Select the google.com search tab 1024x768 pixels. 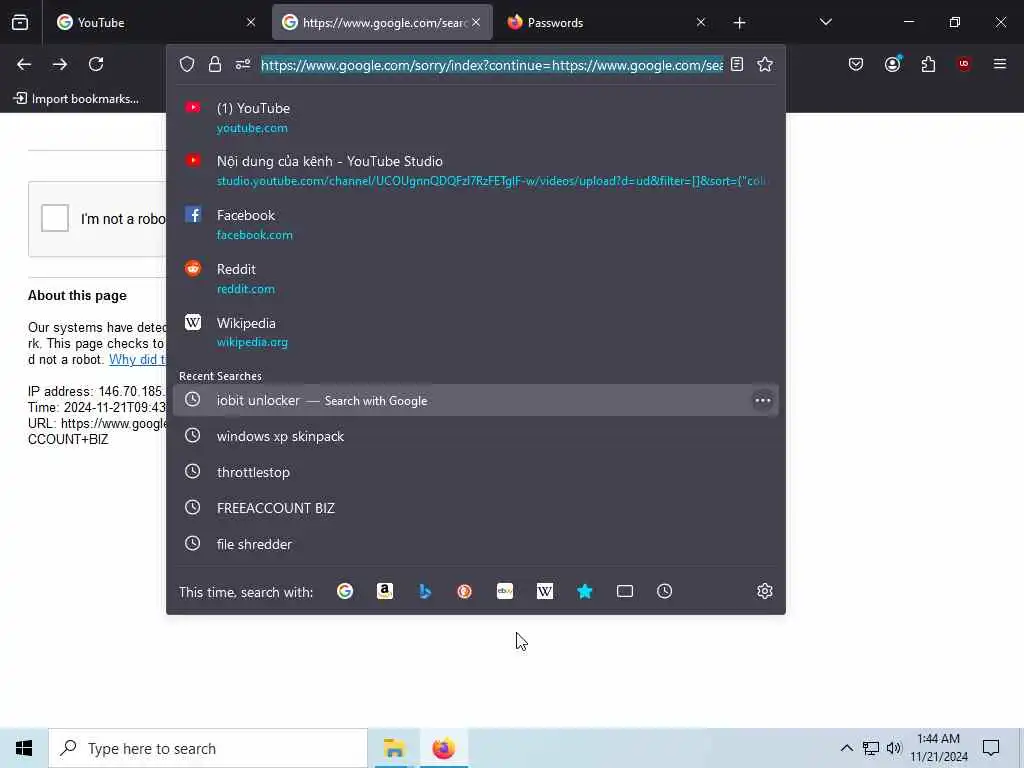[382, 22]
